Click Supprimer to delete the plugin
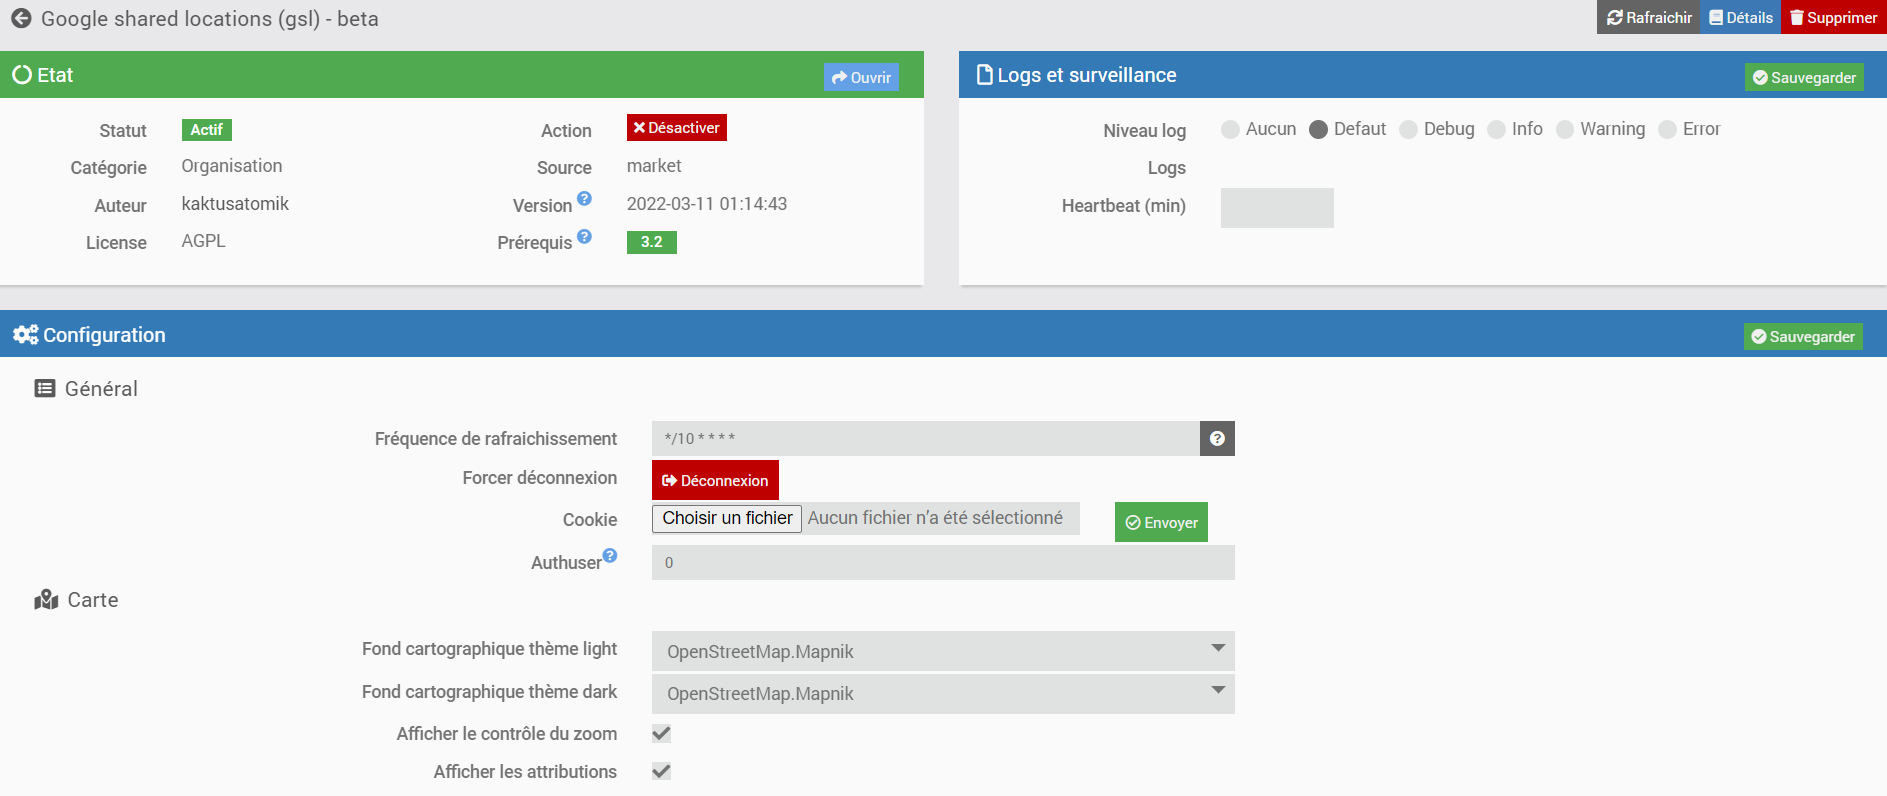This screenshot has width=1887, height=796. 1834,17
